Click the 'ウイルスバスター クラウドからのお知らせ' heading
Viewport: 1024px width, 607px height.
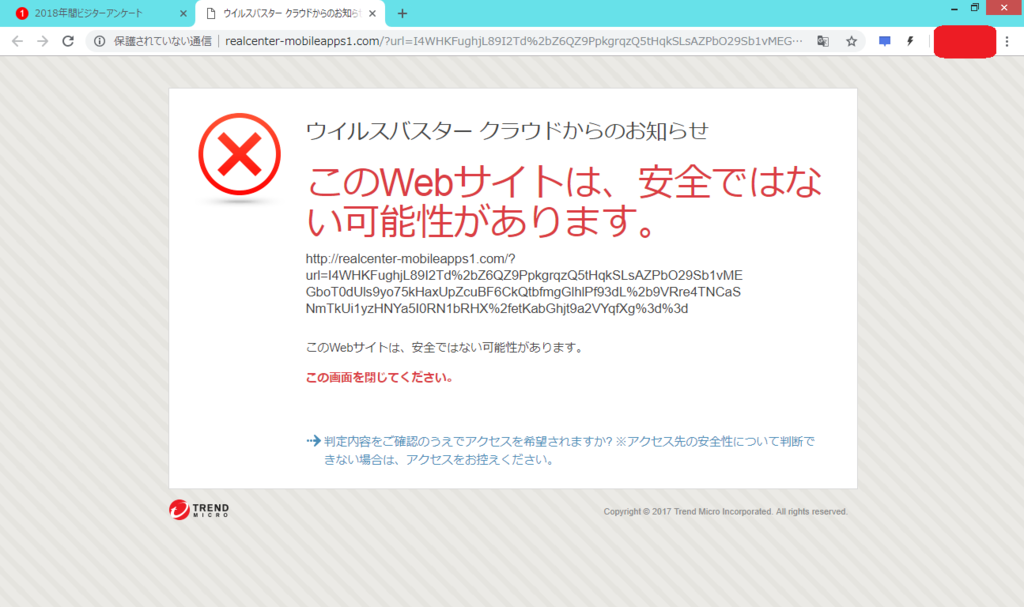(507, 131)
